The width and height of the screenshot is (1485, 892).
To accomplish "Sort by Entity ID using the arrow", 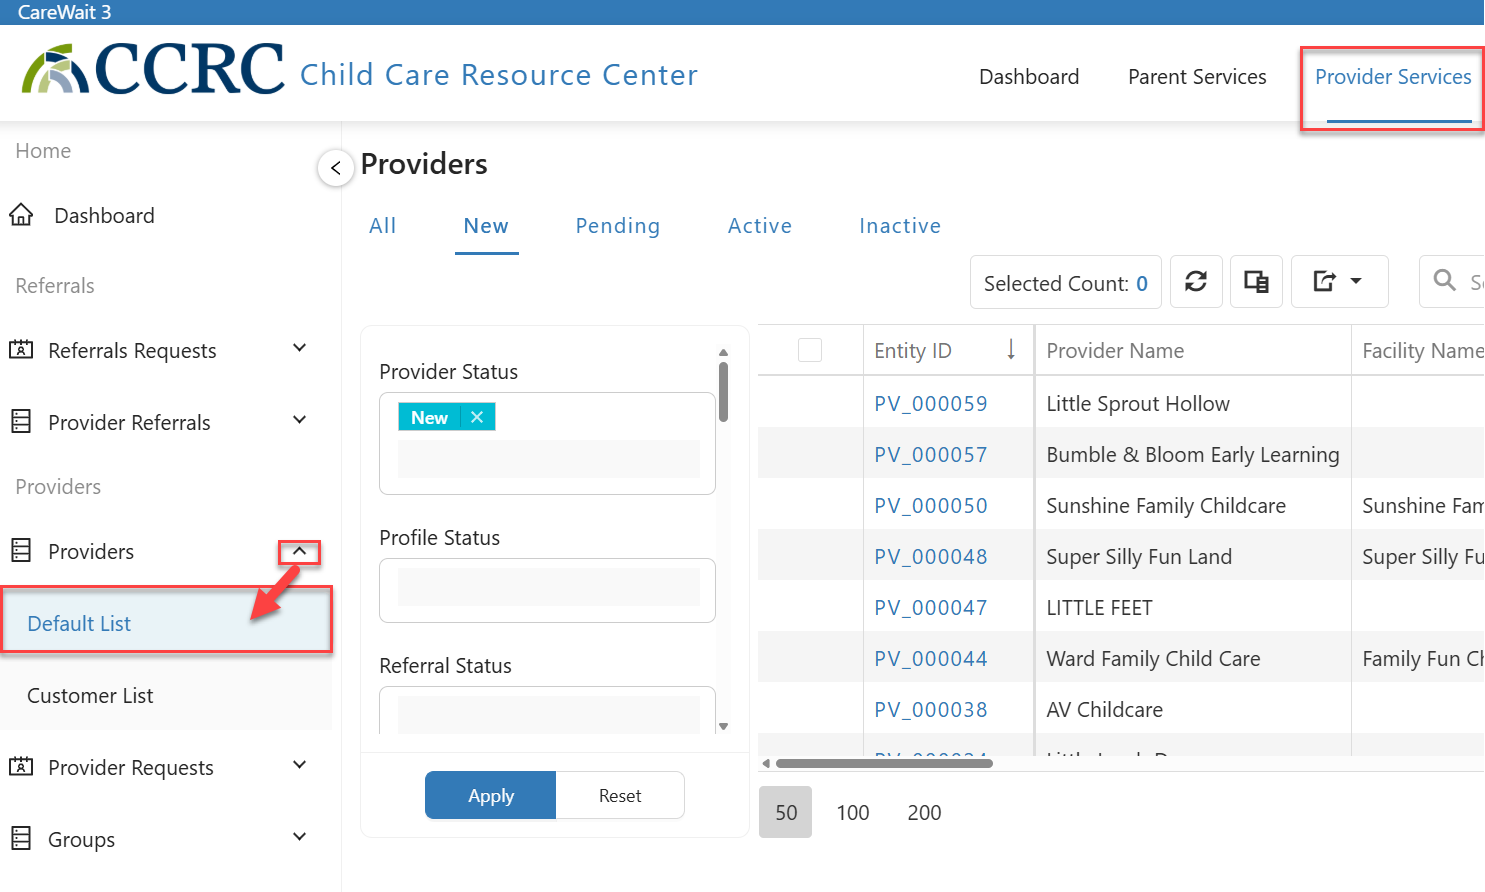I will (x=1011, y=349).
